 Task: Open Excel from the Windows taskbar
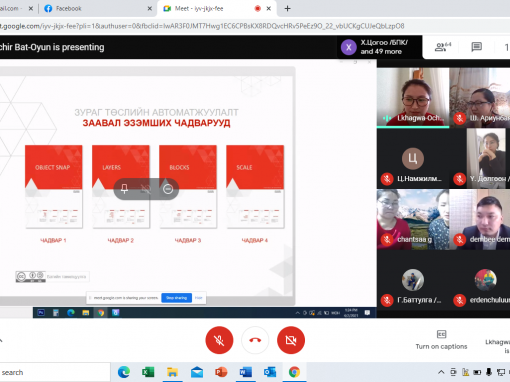pyautogui.click(x=148, y=372)
